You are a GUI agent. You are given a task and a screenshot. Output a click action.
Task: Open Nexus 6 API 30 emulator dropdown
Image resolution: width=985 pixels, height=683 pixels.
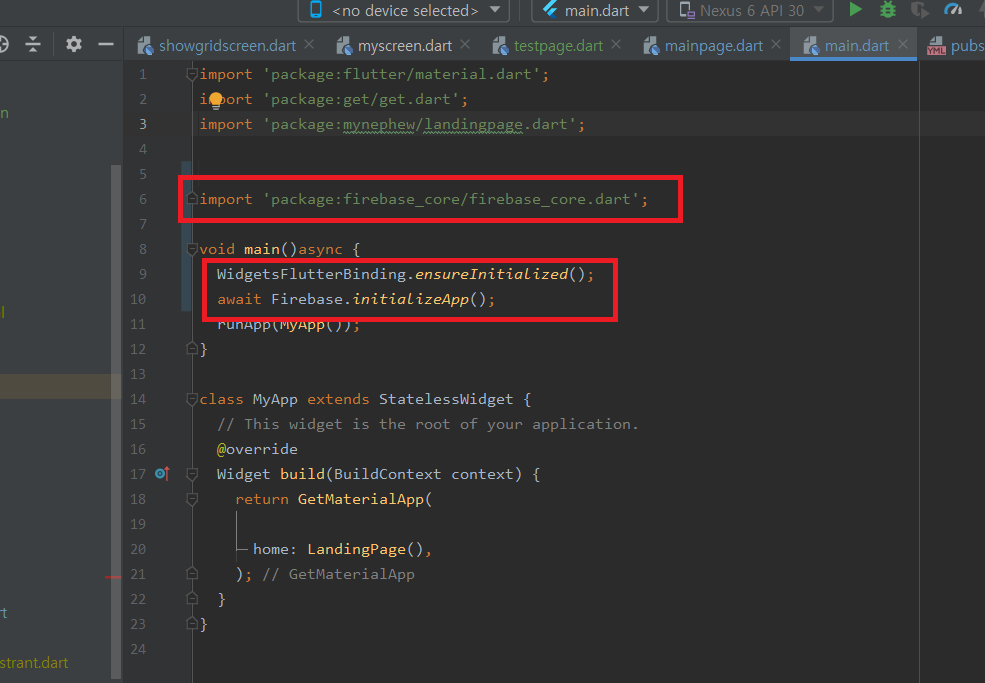tap(750, 10)
